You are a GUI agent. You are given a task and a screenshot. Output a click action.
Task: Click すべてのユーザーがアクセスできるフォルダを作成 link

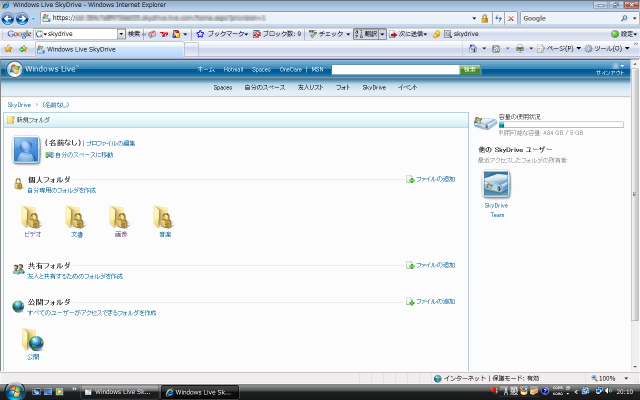pos(92,313)
